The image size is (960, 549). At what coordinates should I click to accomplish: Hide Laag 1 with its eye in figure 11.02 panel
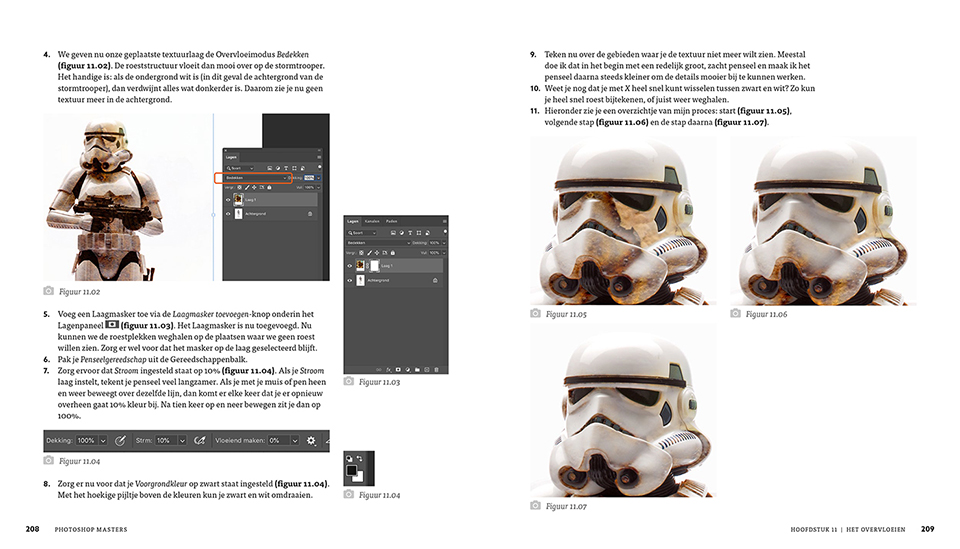[228, 200]
